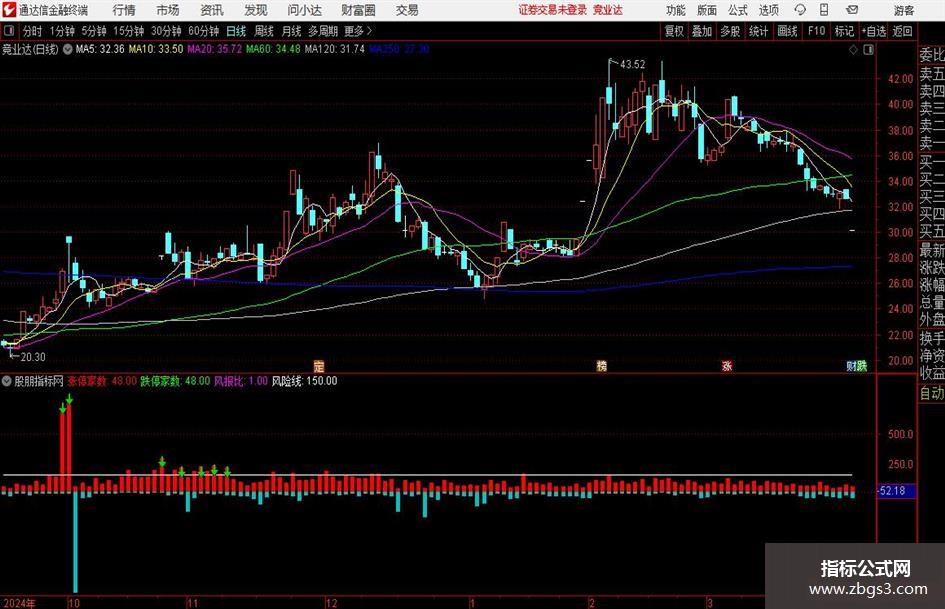Open the 发现 menu
This screenshot has height=609, width=945.
tap(256, 10)
